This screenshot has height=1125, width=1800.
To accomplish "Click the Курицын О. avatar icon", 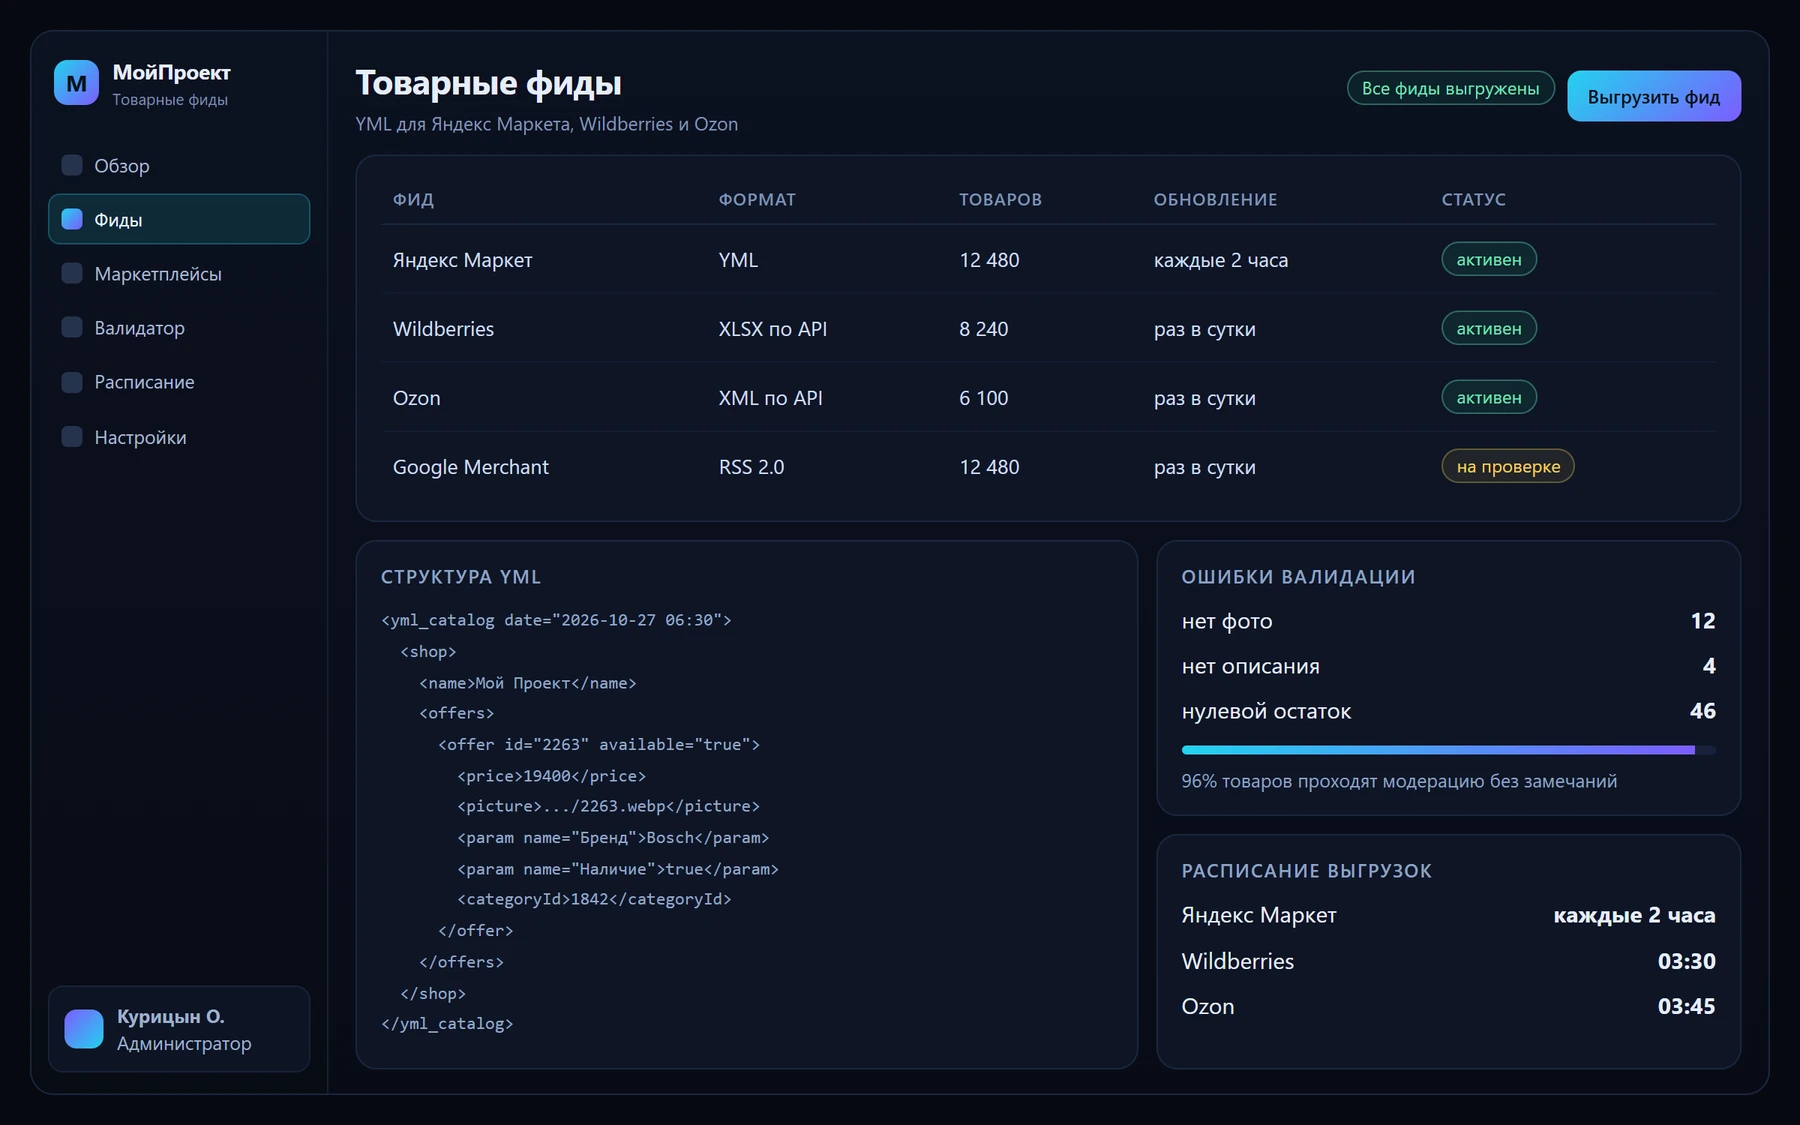I will (x=84, y=1029).
